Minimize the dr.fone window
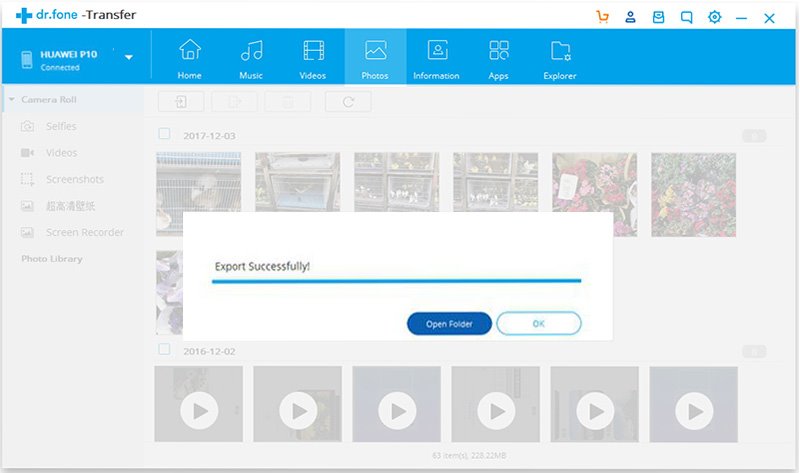800x473 pixels. coord(741,18)
